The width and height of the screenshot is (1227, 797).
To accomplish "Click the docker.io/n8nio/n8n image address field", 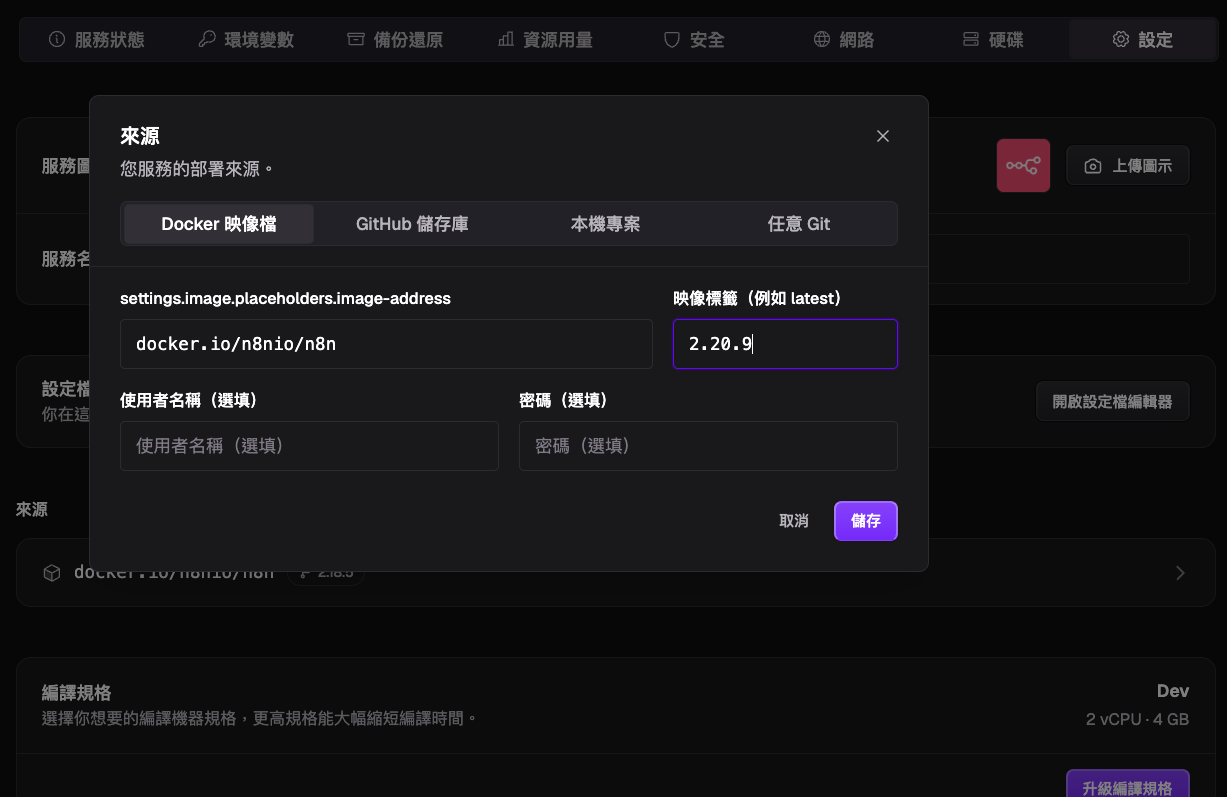I will (x=386, y=344).
